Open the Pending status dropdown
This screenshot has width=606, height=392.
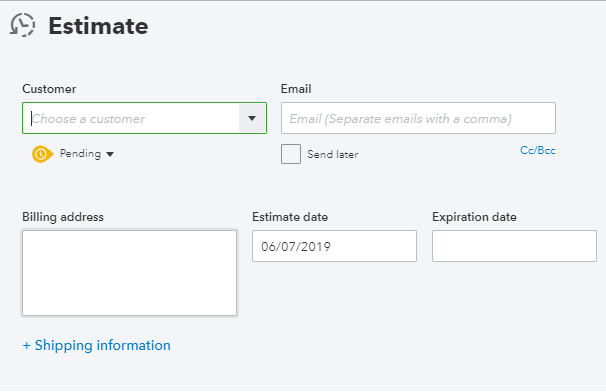pyautogui.click(x=87, y=154)
